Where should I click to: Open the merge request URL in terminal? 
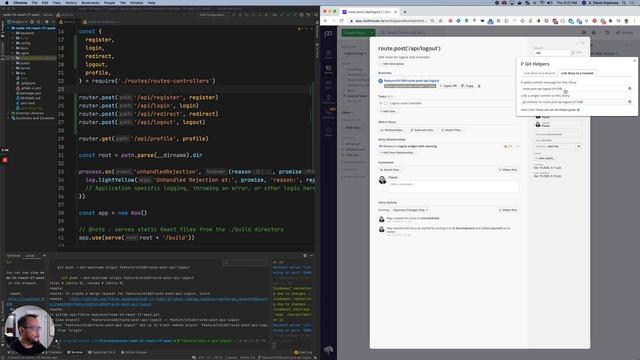pos(159,301)
